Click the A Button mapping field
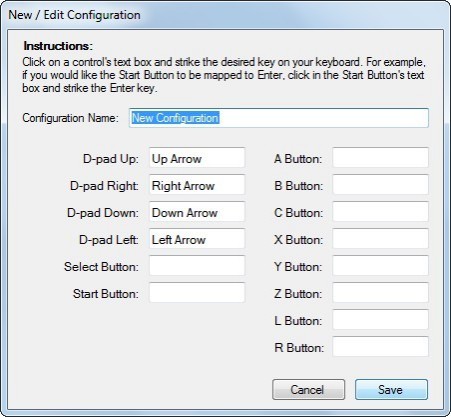The width and height of the screenshot is (451, 417). point(380,158)
